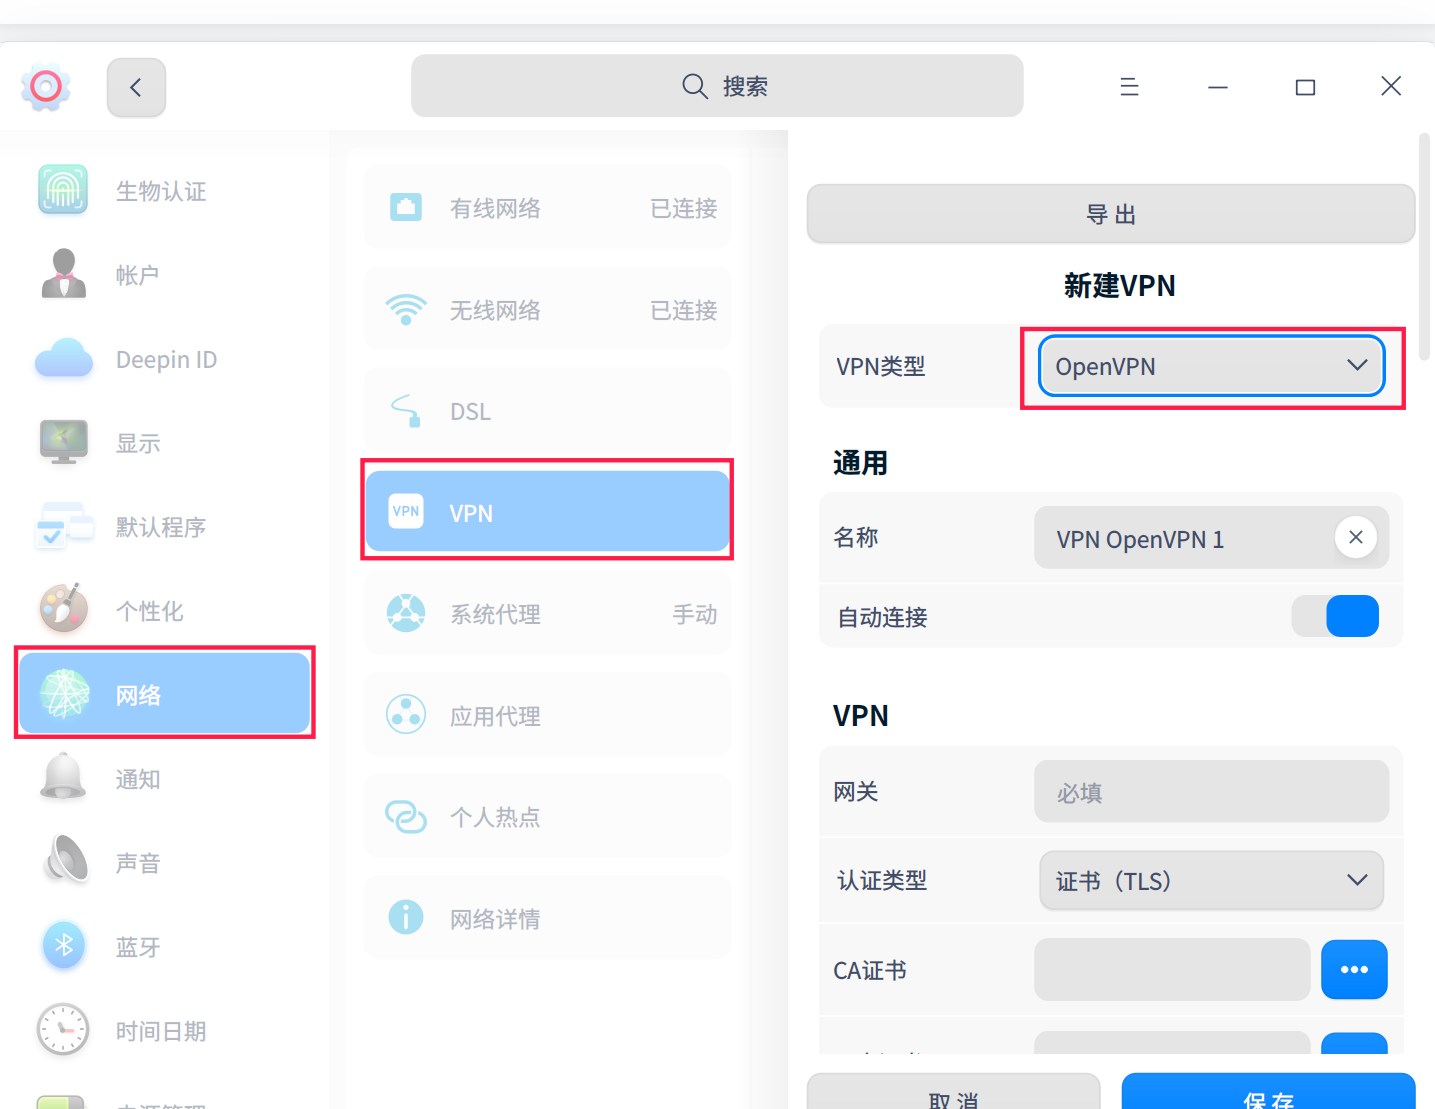Click the Default Applications (默认程序) icon
This screenshot has height=1109, width=1435.
[x=64, y=526]
